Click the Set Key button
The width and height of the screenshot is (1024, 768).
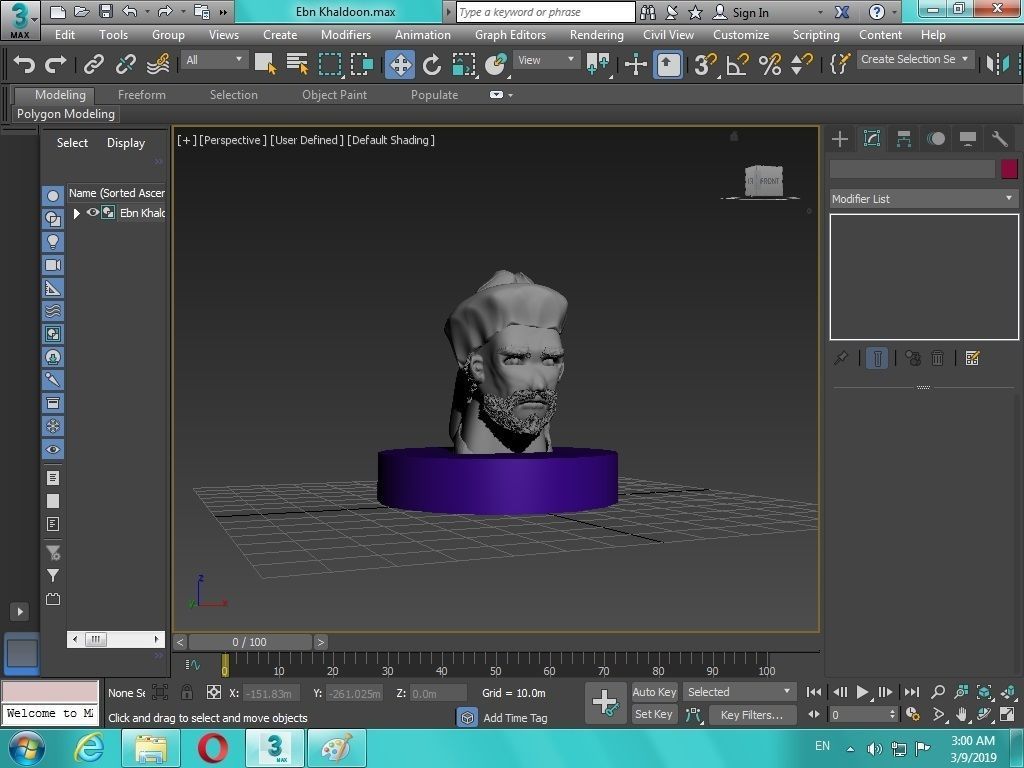coord(654,714)
